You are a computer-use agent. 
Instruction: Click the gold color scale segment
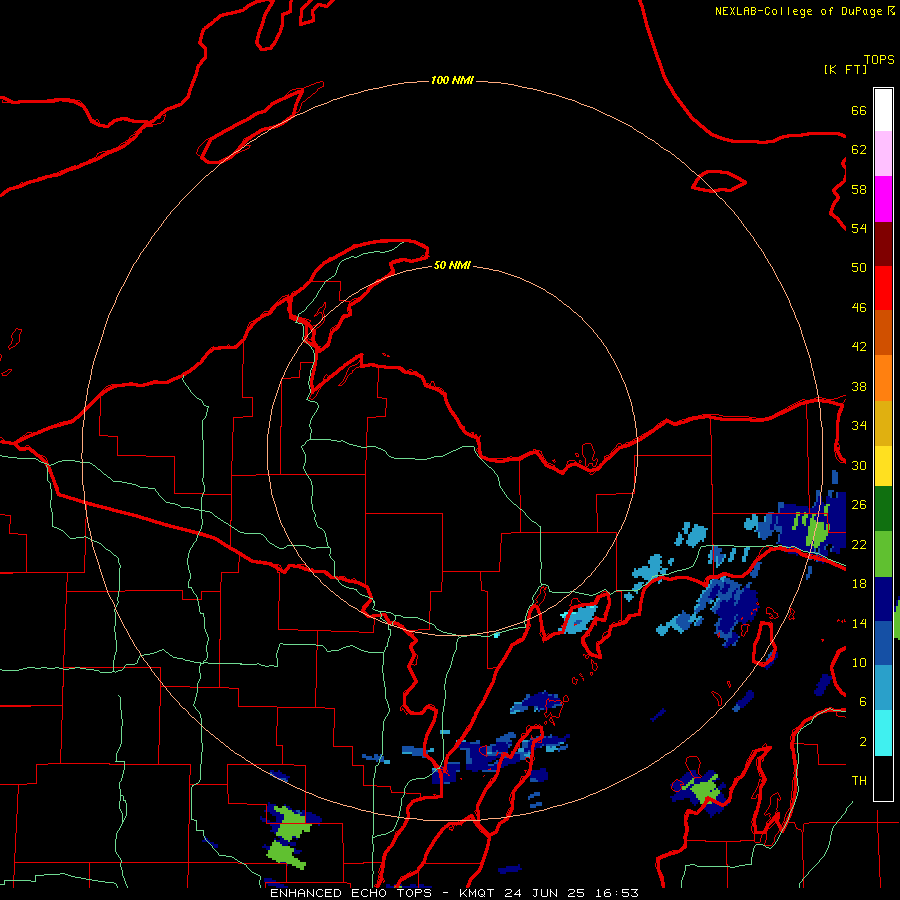click(x=883, y=424)
